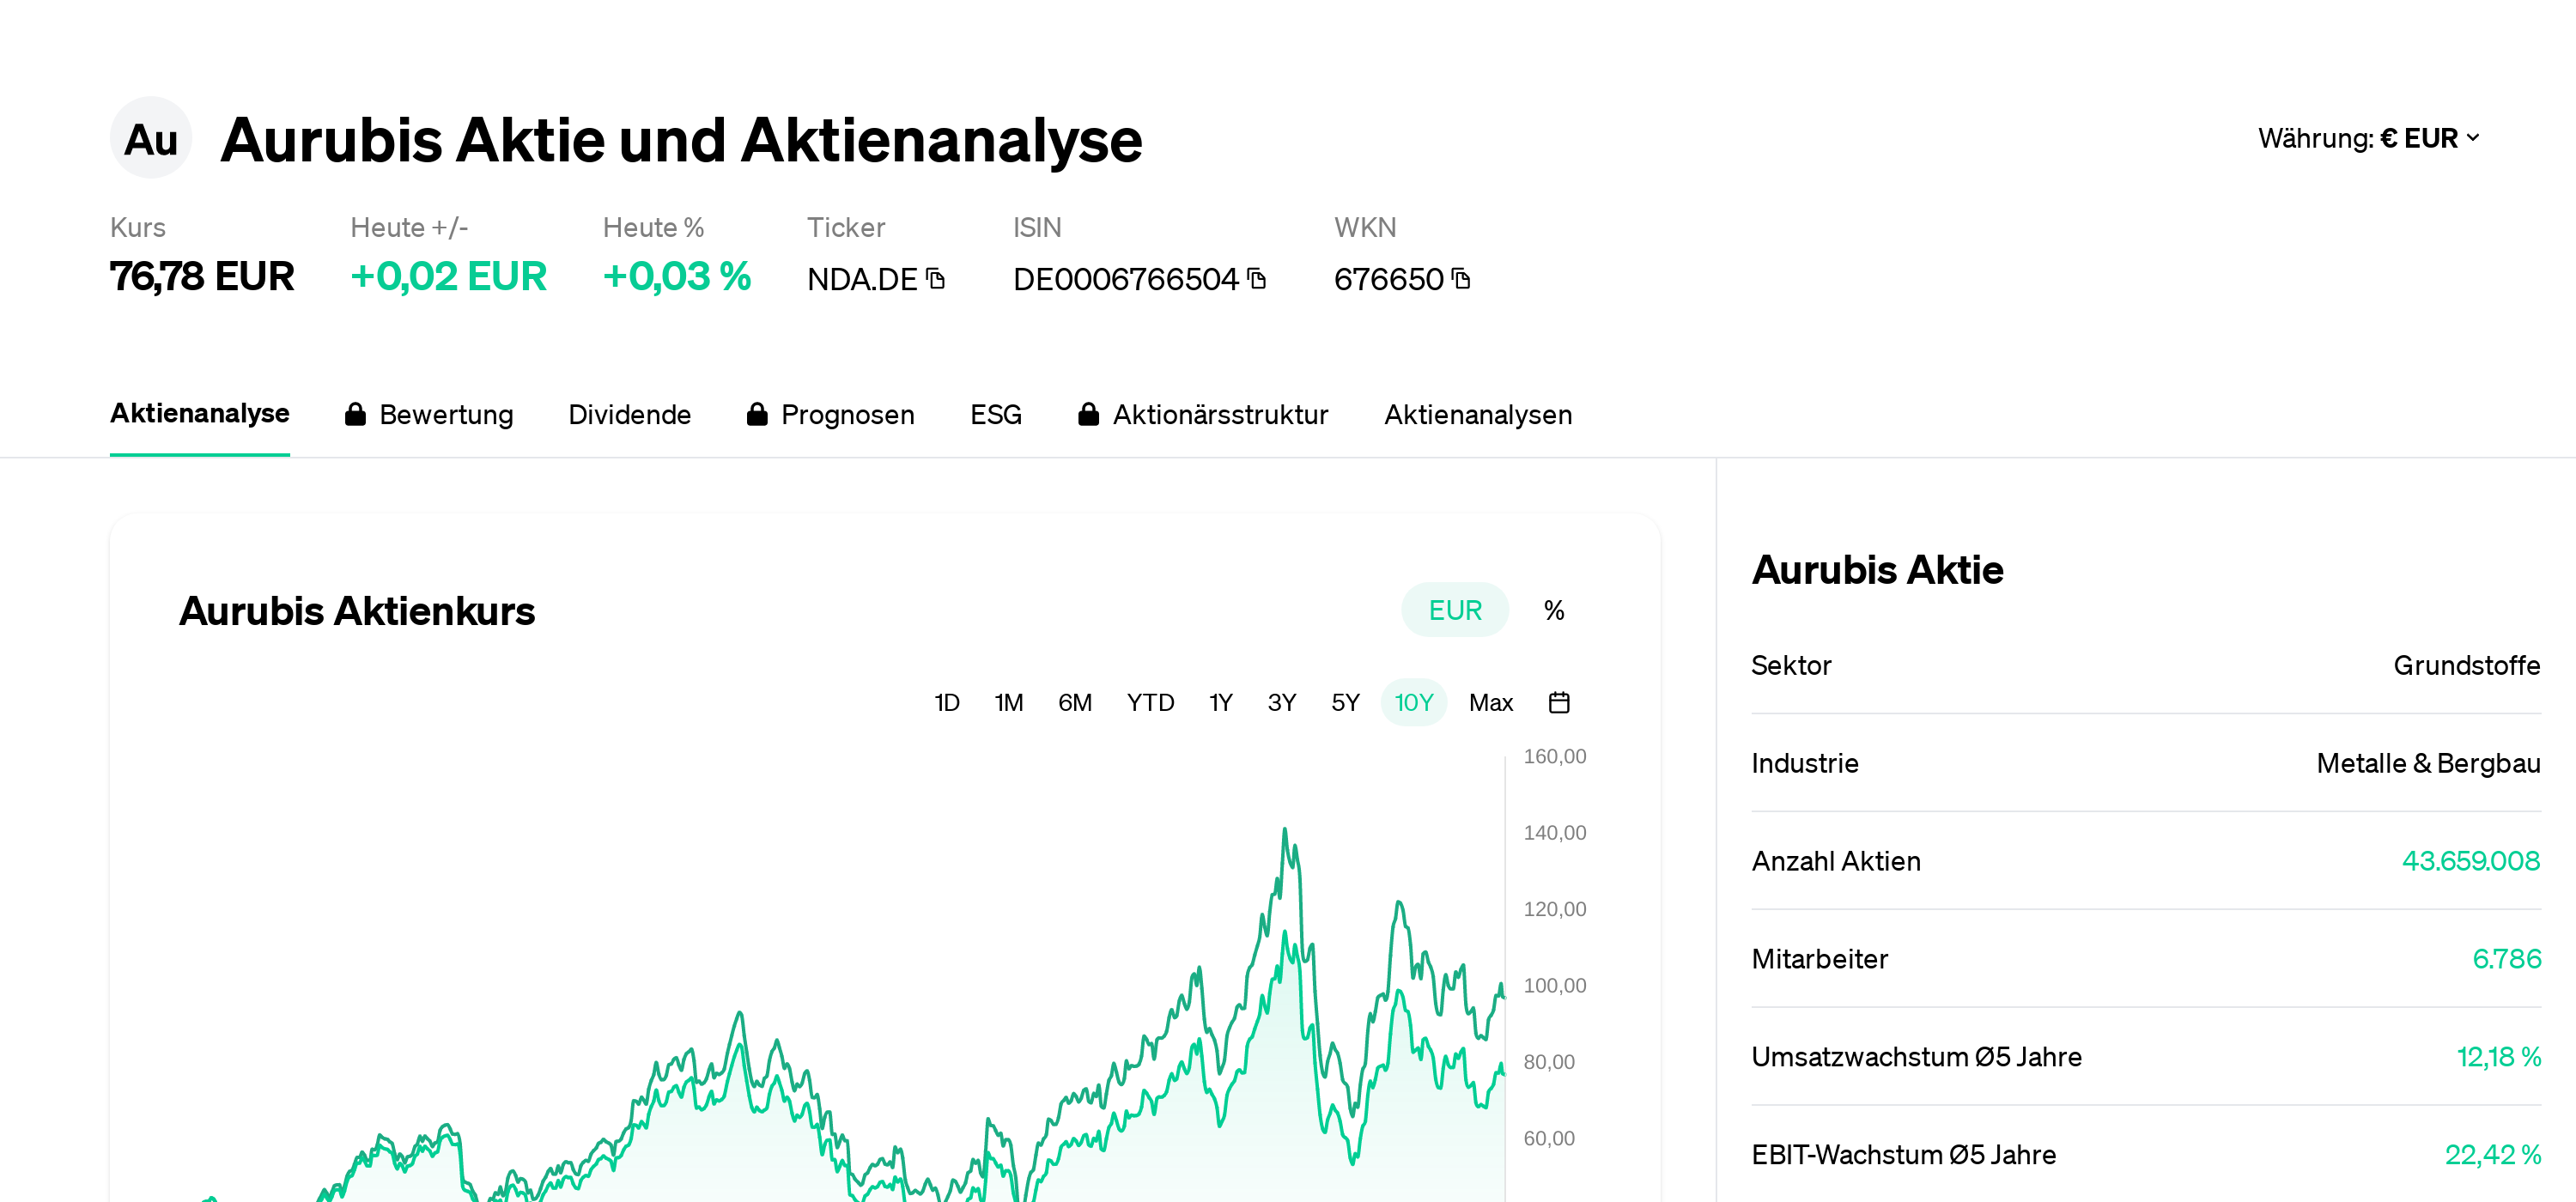Select the 5Y chart range
The image size is (2576, 1202).
(x=1345, y=702)
